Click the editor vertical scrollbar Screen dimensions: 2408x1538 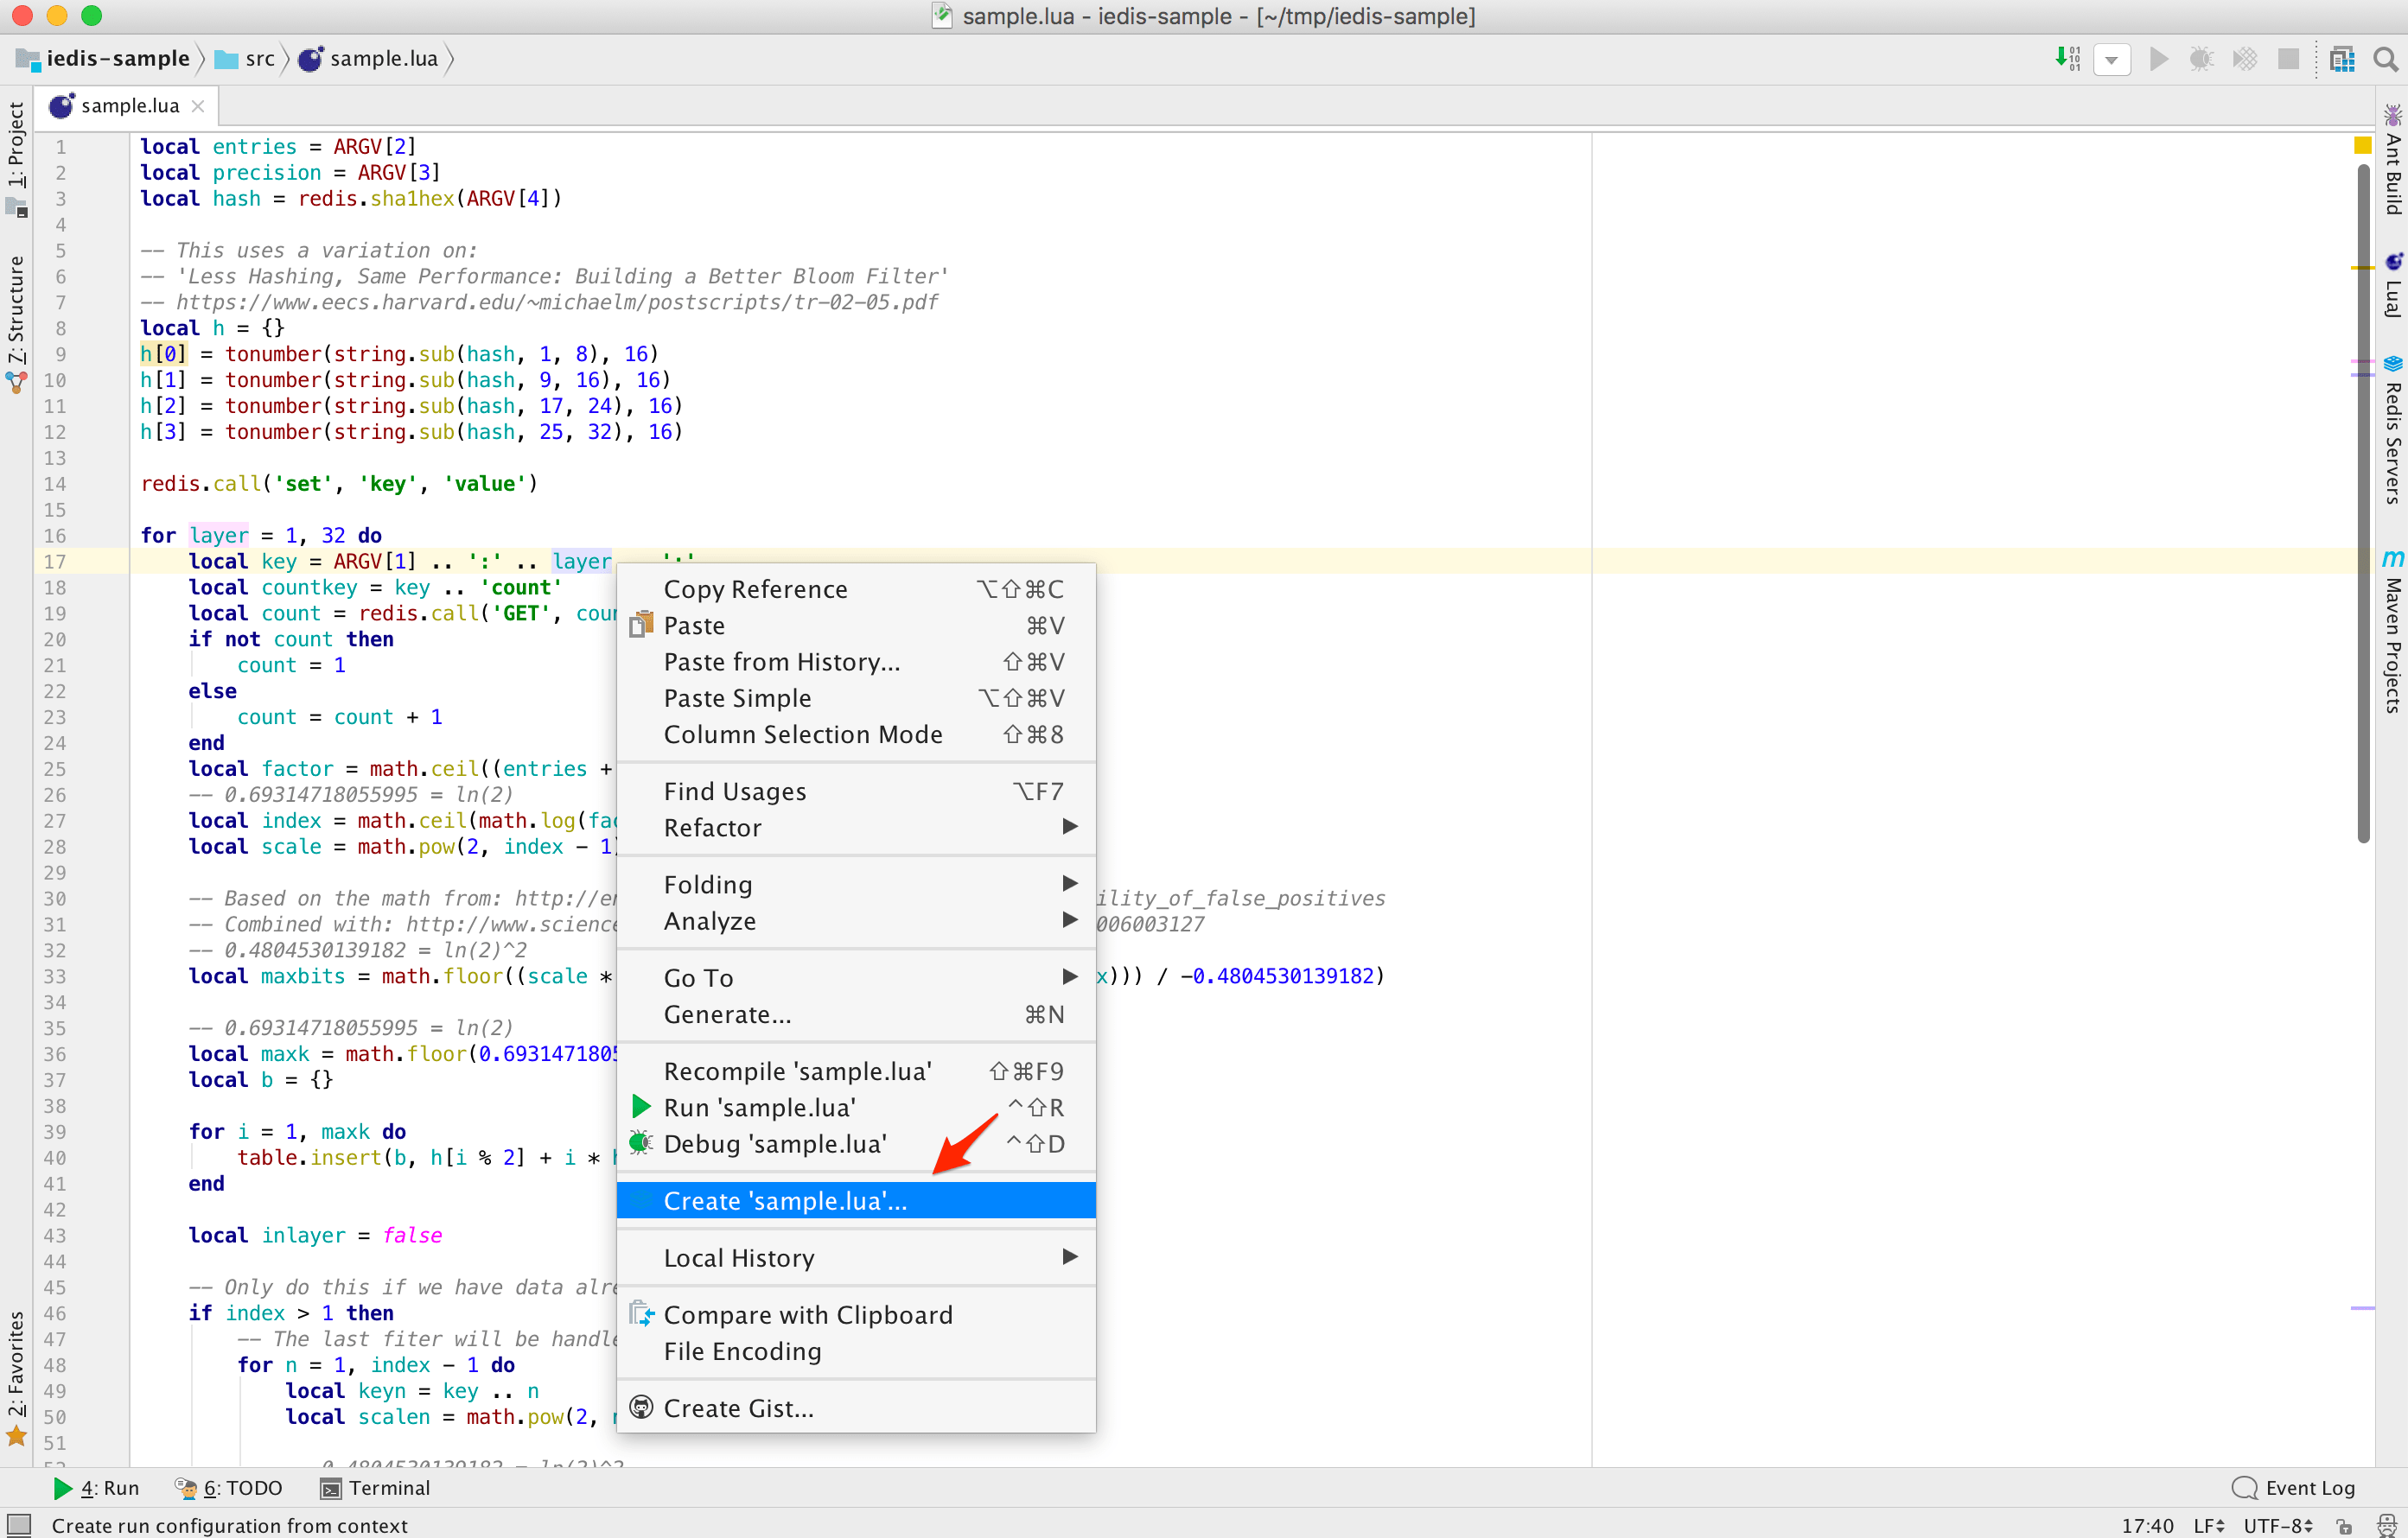tap(2363, 500)
